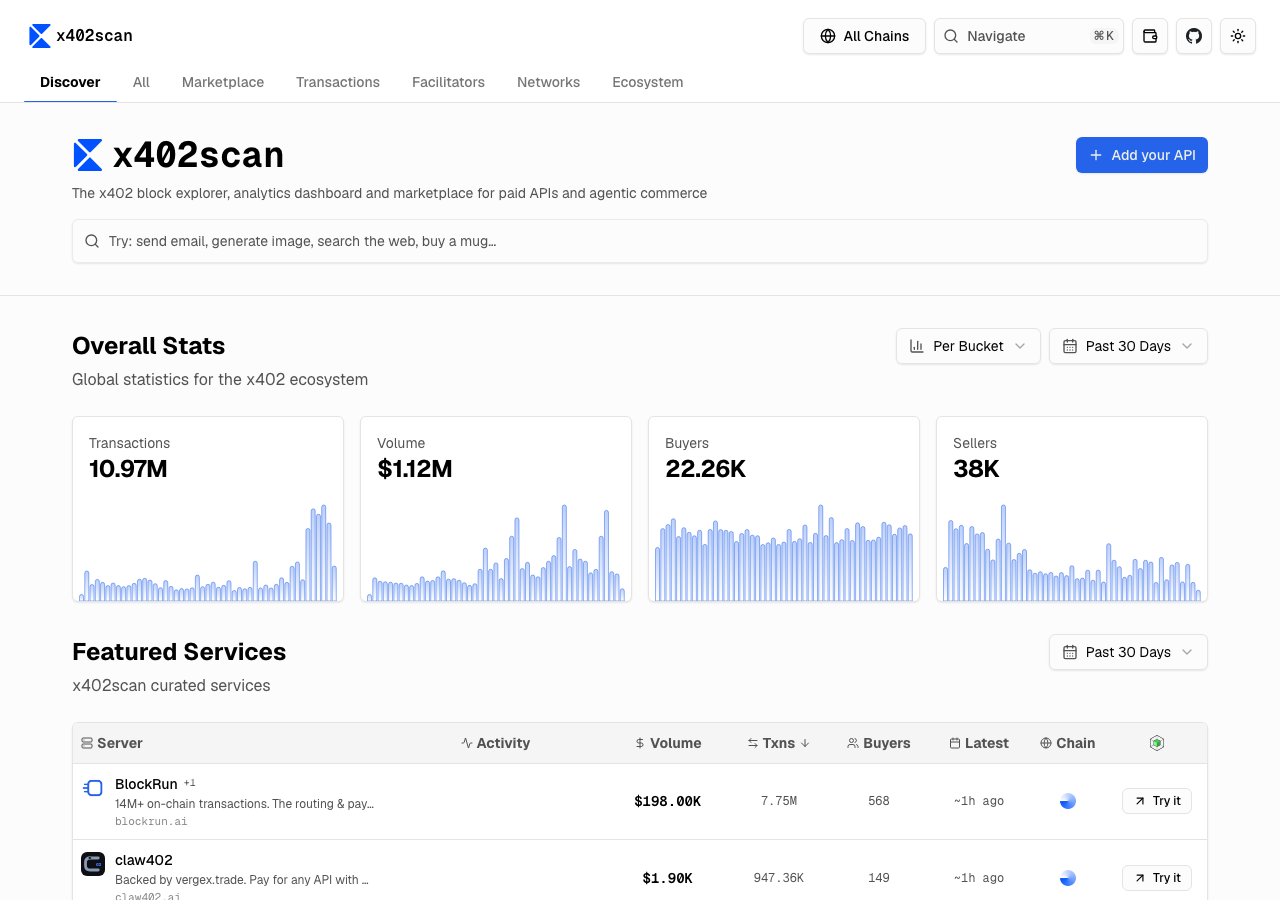Open the Facilitators tab
This screenshot has height=900, width=1280.
pyautogui.click(x=448, y=82)
